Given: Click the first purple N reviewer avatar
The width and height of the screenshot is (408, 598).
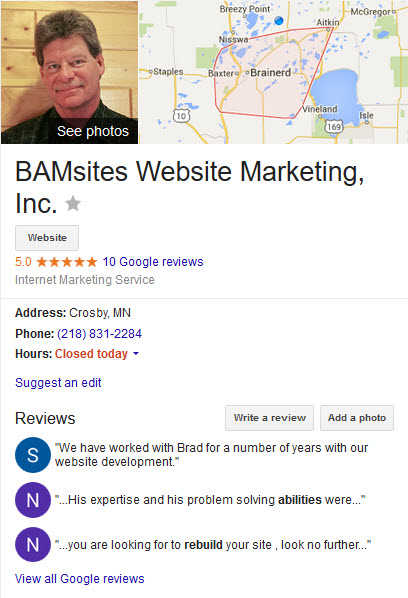Looking at the screenshot, I should (x=33, y=500).
